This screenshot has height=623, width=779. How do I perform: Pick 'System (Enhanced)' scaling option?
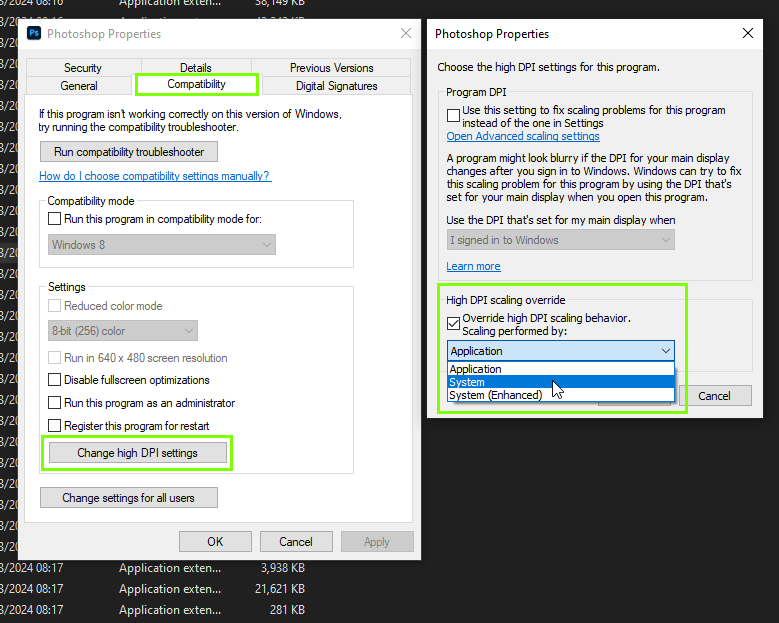(560, 395)
